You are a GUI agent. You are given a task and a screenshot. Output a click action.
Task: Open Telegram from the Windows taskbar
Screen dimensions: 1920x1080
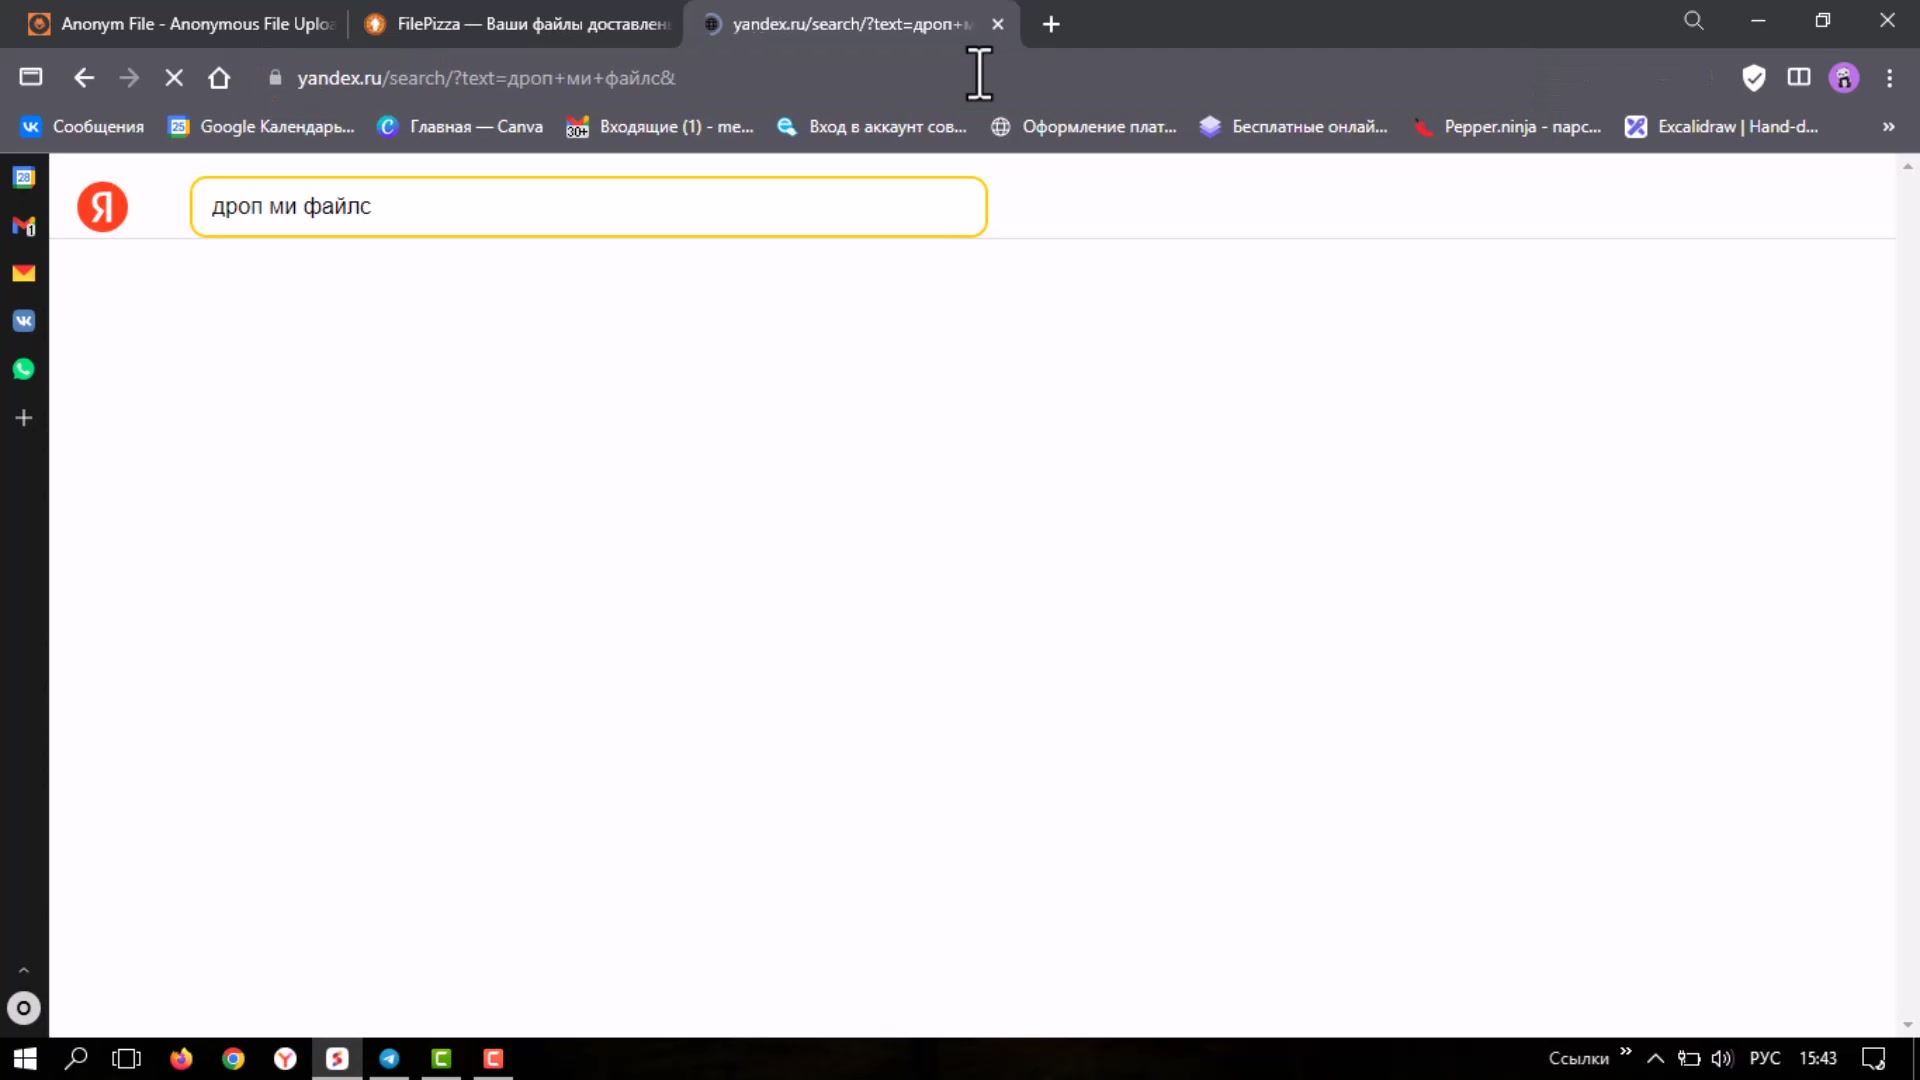pos(389,1059)
